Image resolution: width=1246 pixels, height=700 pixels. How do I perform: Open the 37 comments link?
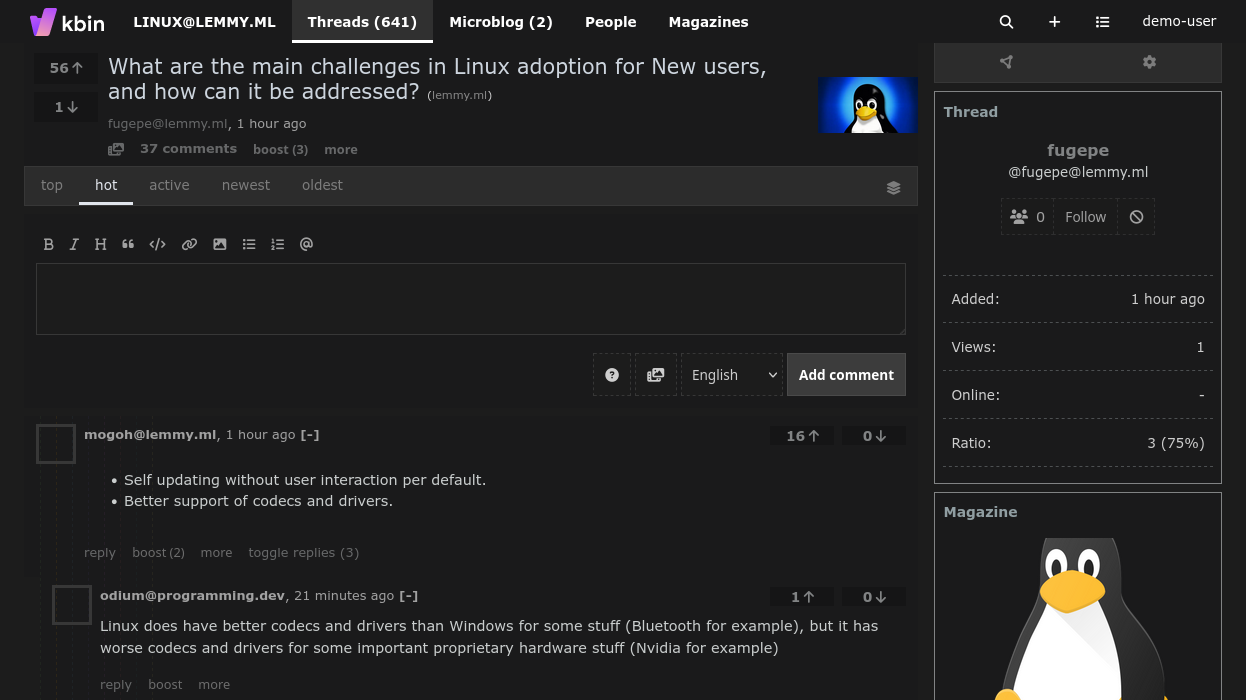point(188,149)
